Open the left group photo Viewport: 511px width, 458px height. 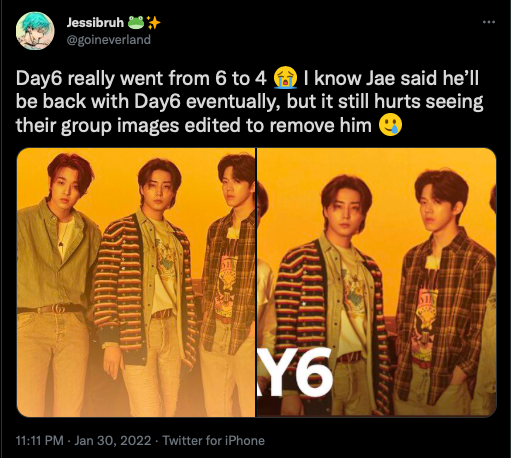(136, 282)
